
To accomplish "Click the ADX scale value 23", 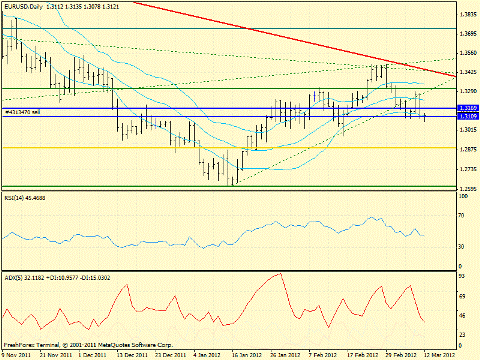I will (x=462, y=335).
